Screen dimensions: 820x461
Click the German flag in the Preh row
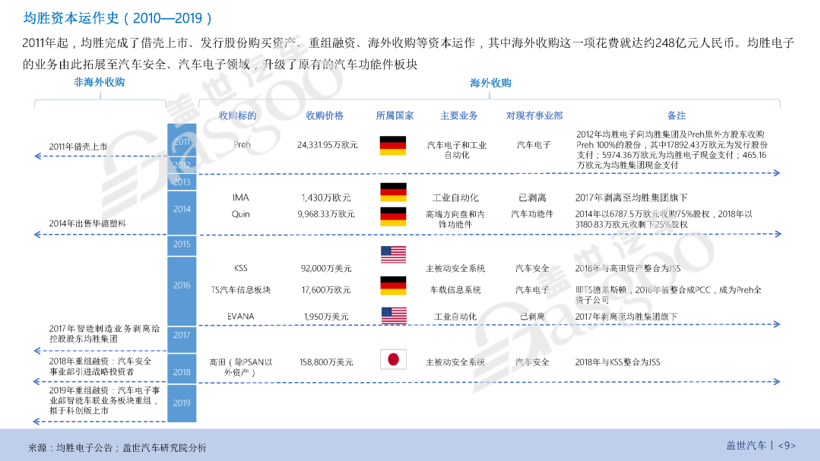tap(393, 145)
